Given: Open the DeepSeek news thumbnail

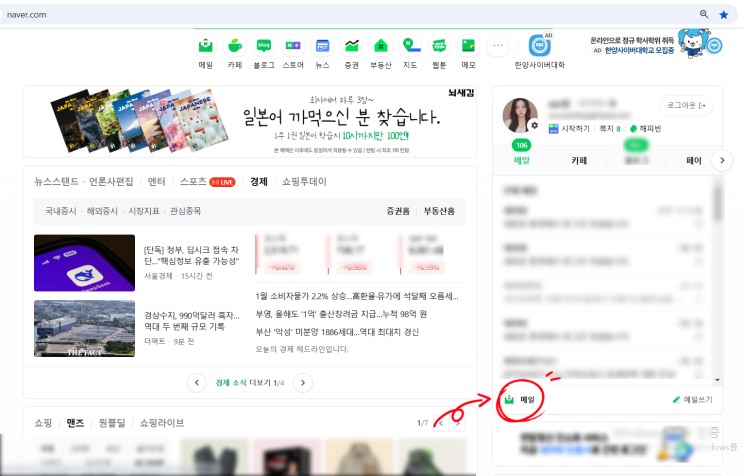Looking at the screenshot, I should [84, 263].
